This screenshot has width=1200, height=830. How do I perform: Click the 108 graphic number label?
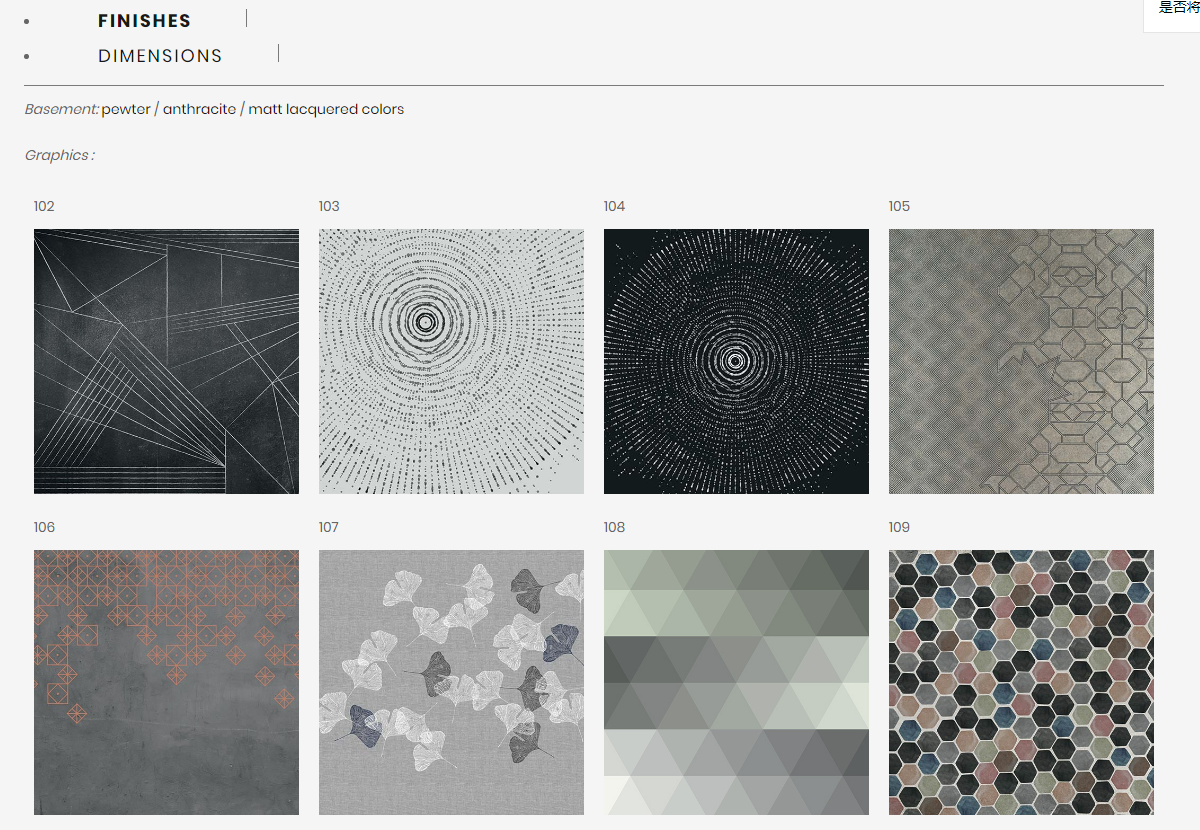coord(614,527)
